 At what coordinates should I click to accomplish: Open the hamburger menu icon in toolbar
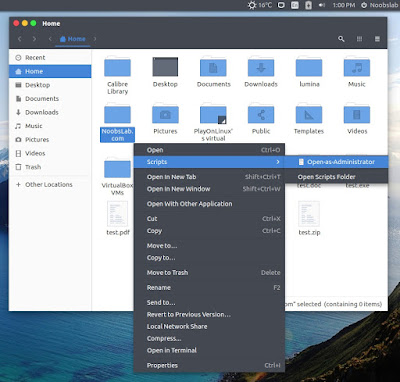click(377, 39)
